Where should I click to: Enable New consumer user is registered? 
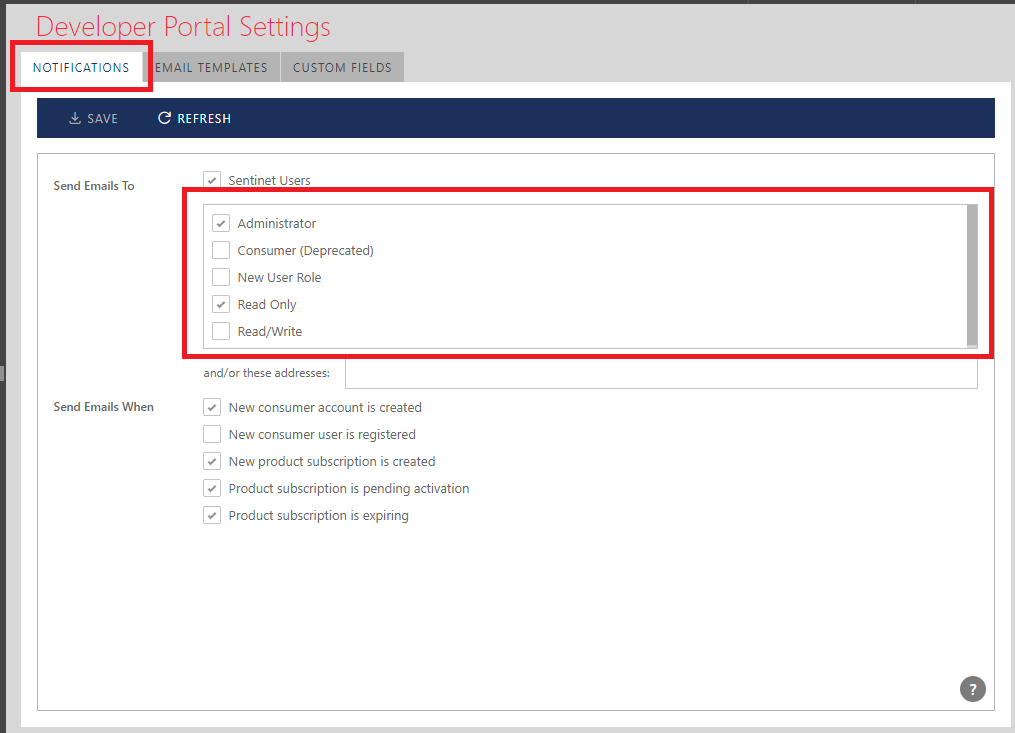pyautogui.click(x=212, y=435)
